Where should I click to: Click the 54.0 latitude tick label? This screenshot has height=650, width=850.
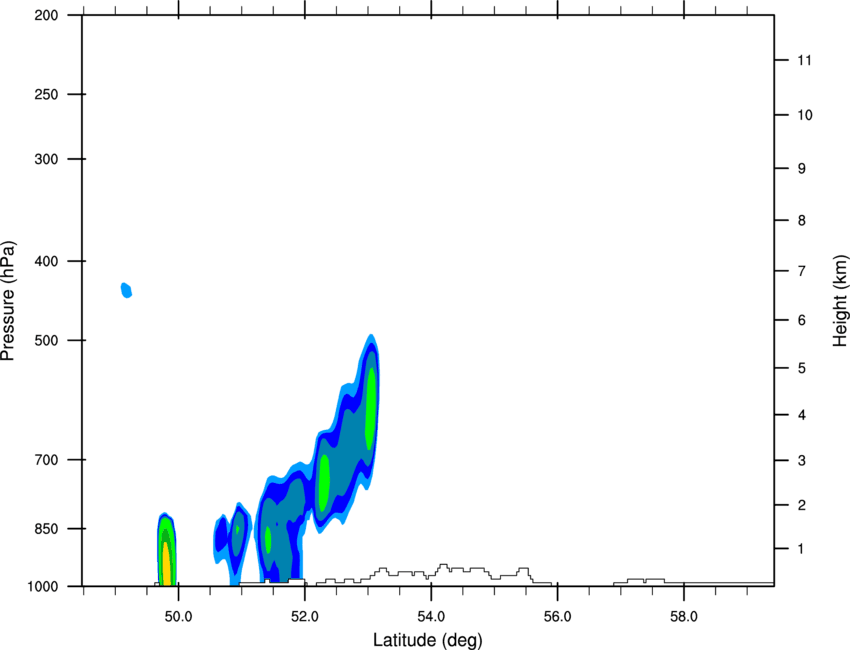pos(431,617)
